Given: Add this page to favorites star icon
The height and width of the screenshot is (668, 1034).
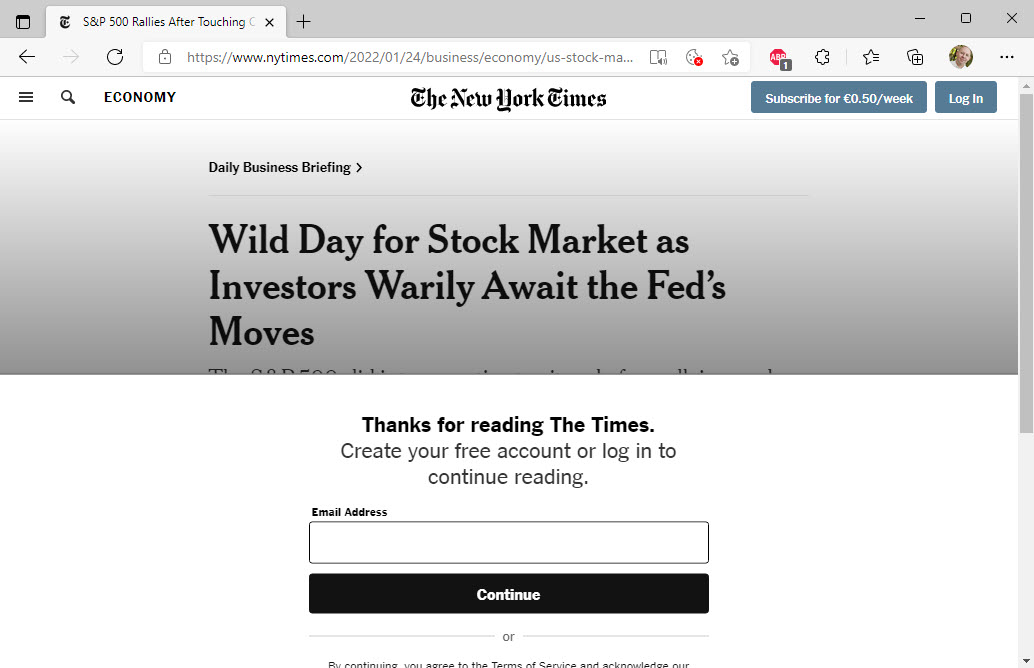Looking at the screenshot, I should [730, 57].
